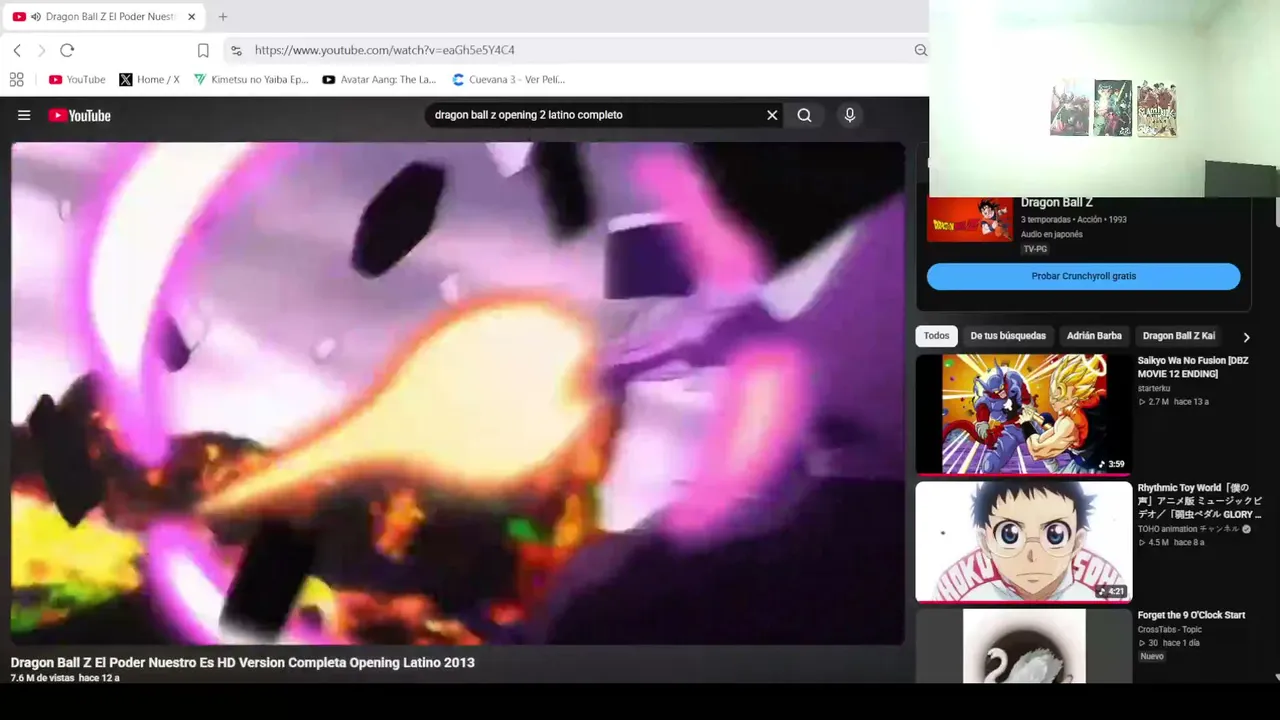Image resolution: width=1280 pixels, height=720 pixels.
Task: Open the apps grid in bookmarks bar
Action: tap(16, 79)
